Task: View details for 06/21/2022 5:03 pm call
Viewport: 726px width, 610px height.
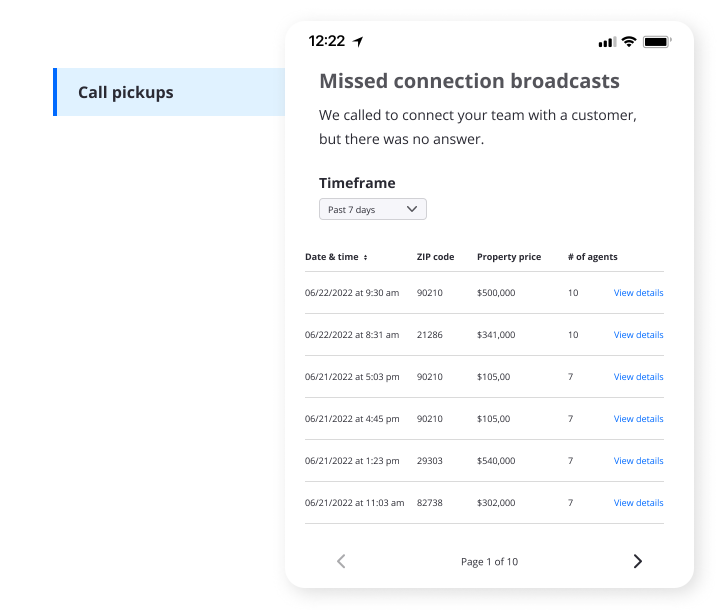Action: click(x=638, y=377)
